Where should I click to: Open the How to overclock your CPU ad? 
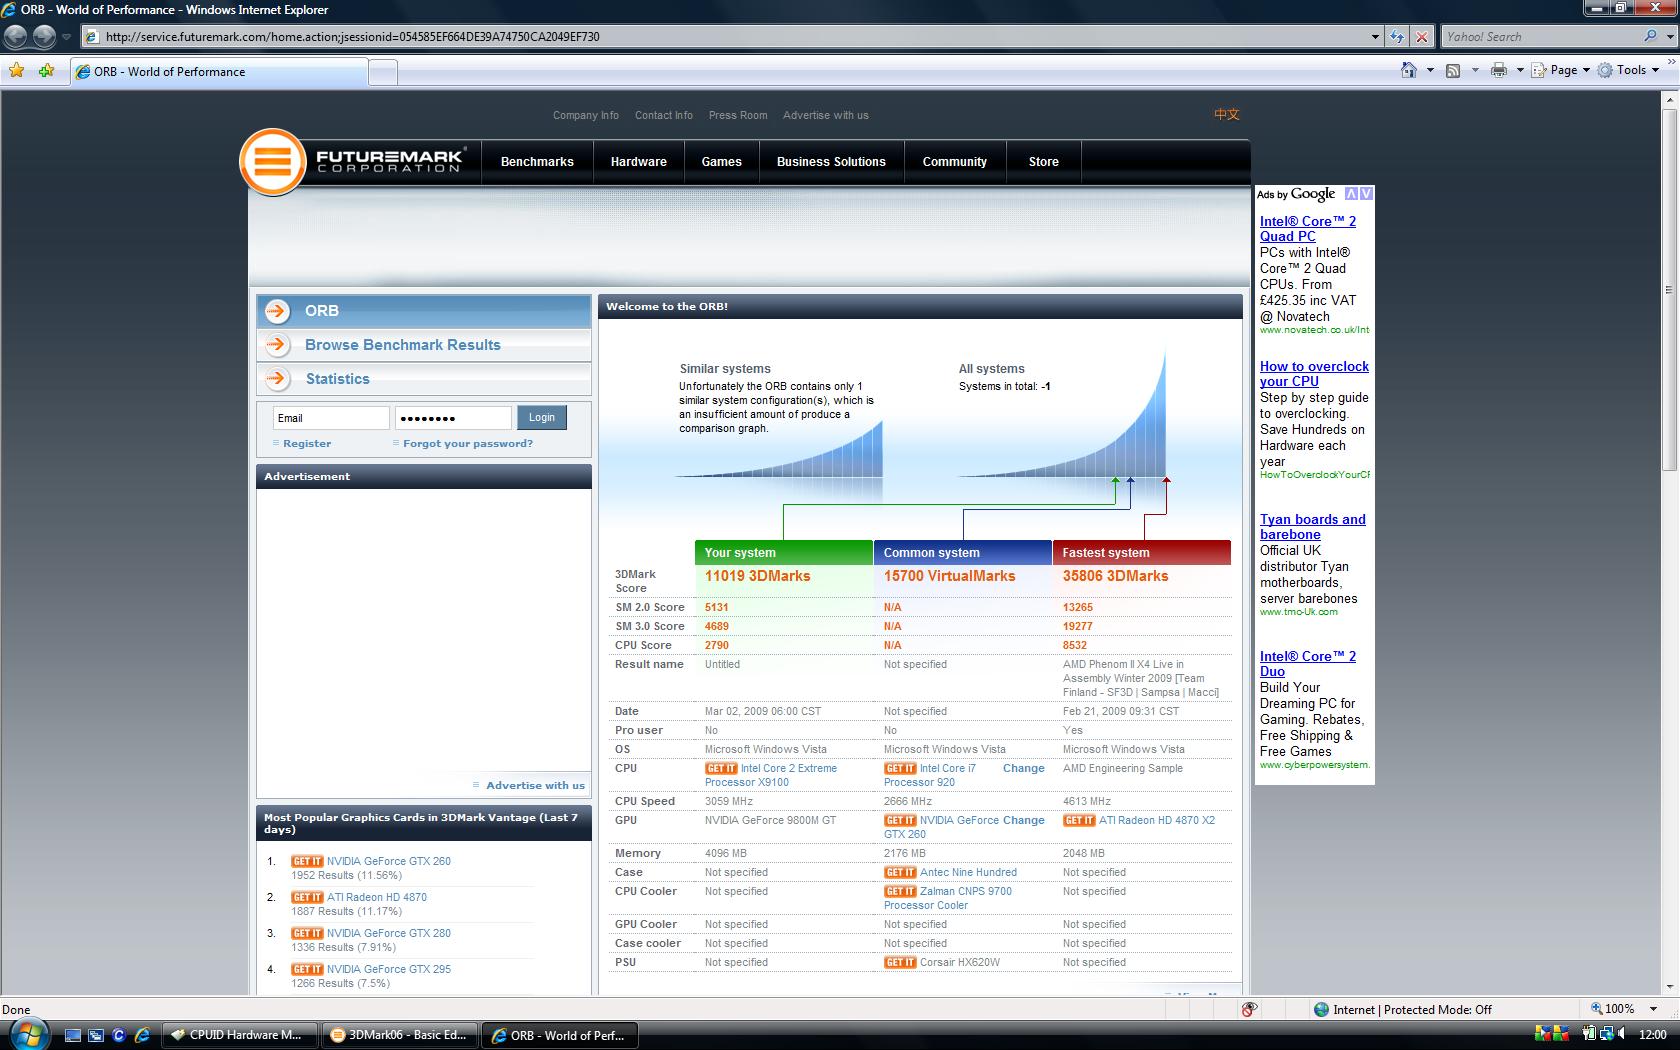click(x=1314, y=374)
